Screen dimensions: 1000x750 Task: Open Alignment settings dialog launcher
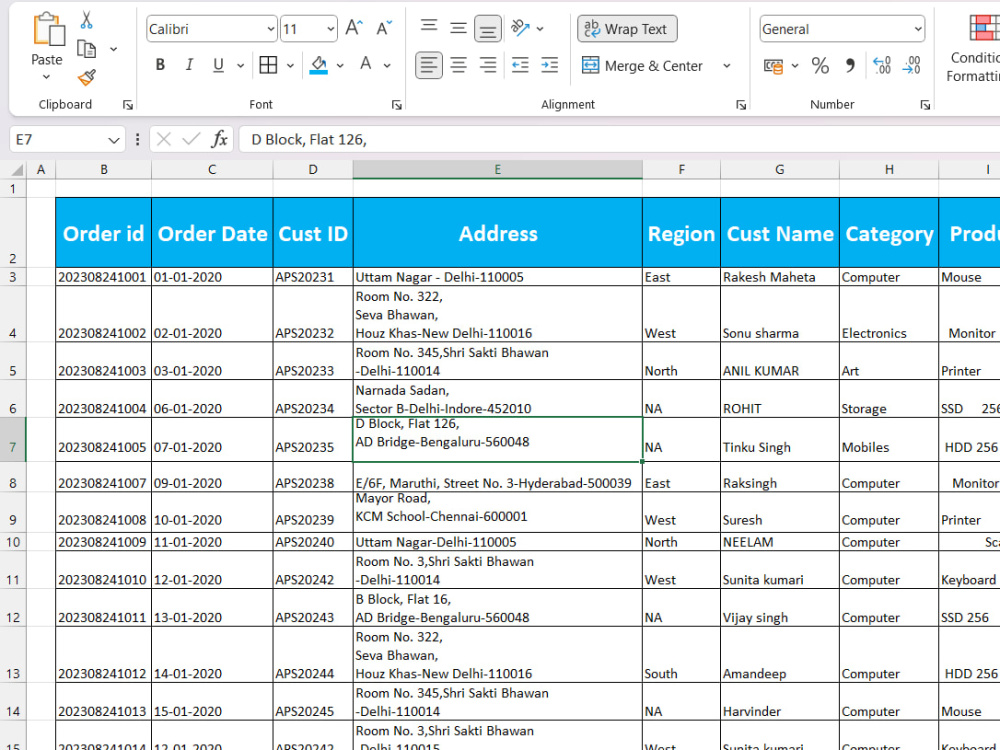click(741, 105)
